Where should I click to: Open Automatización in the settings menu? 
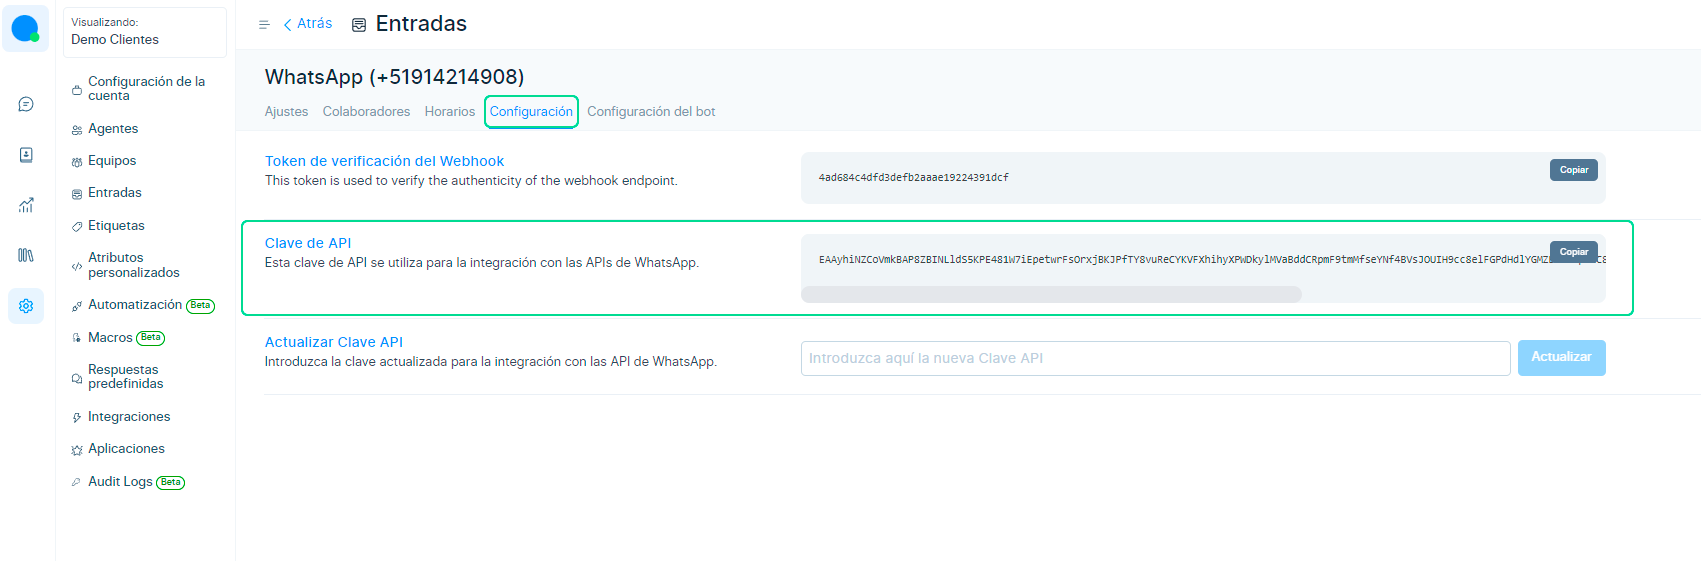pyautogui.click(x=135, y=305)
